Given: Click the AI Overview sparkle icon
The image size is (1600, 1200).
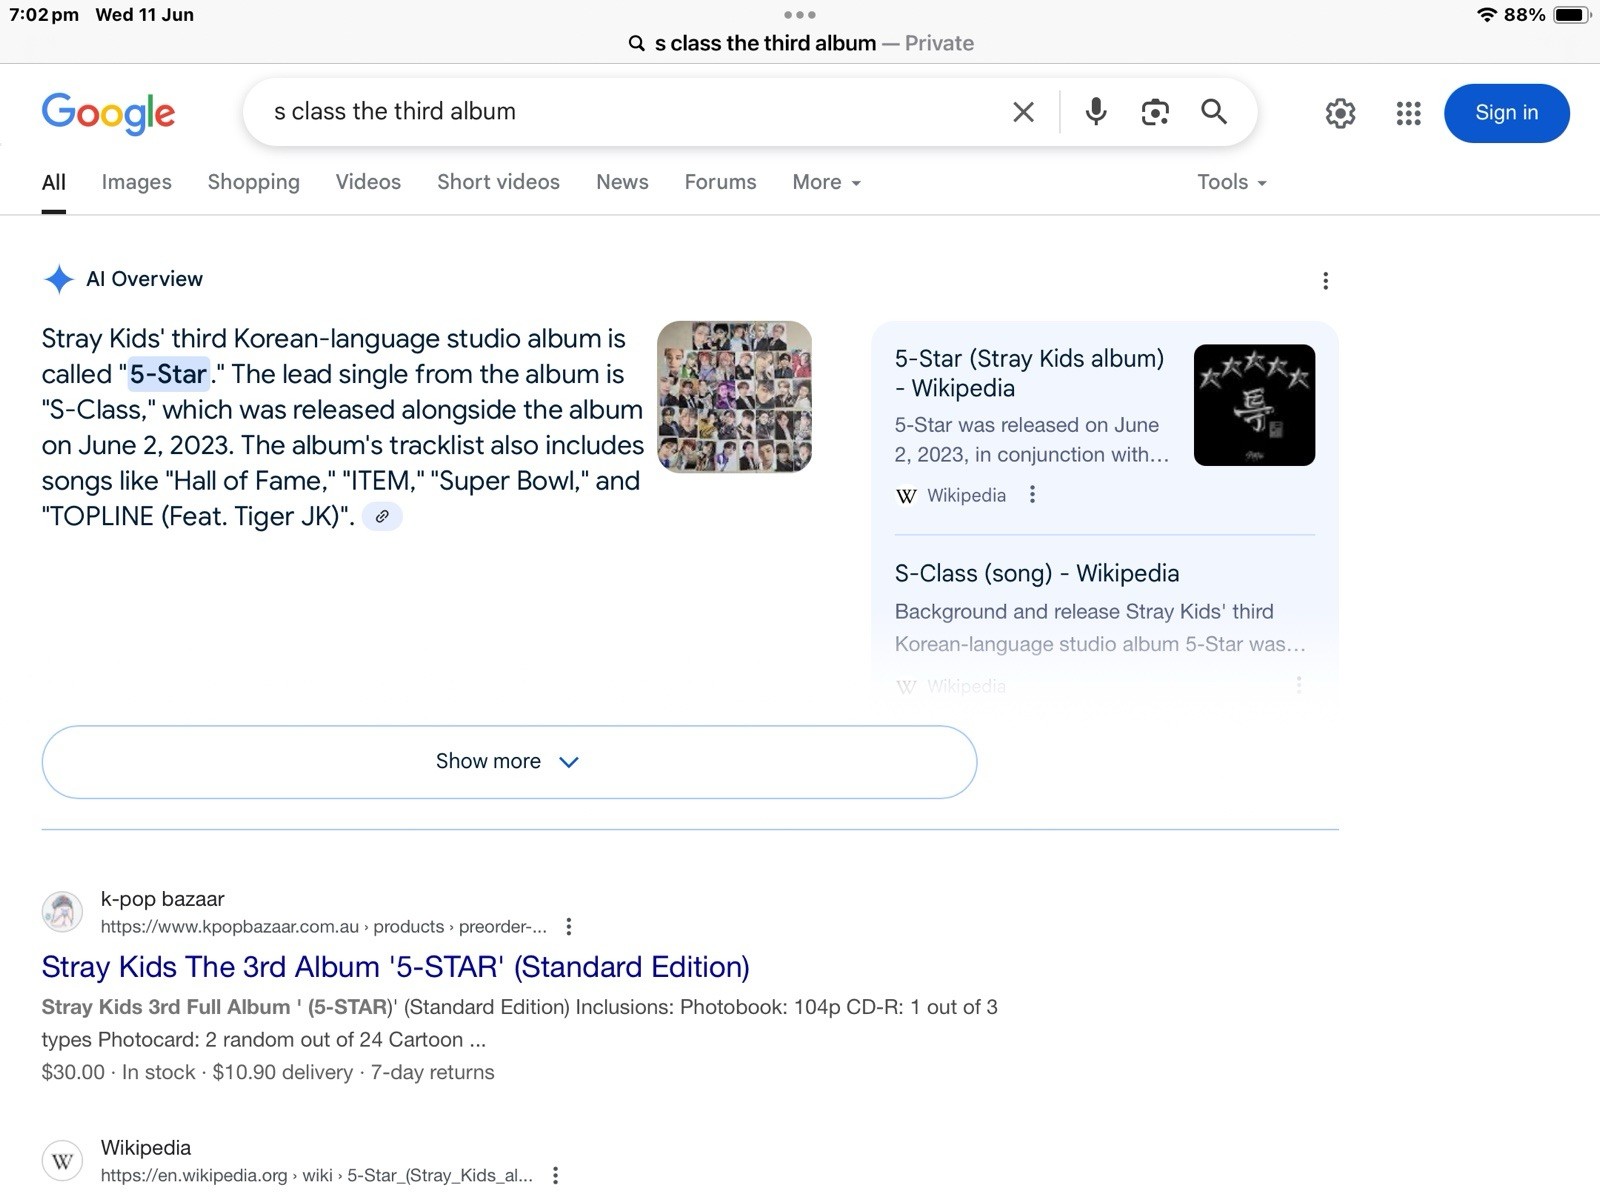Looking at the screenshot, I should [59, 279].
